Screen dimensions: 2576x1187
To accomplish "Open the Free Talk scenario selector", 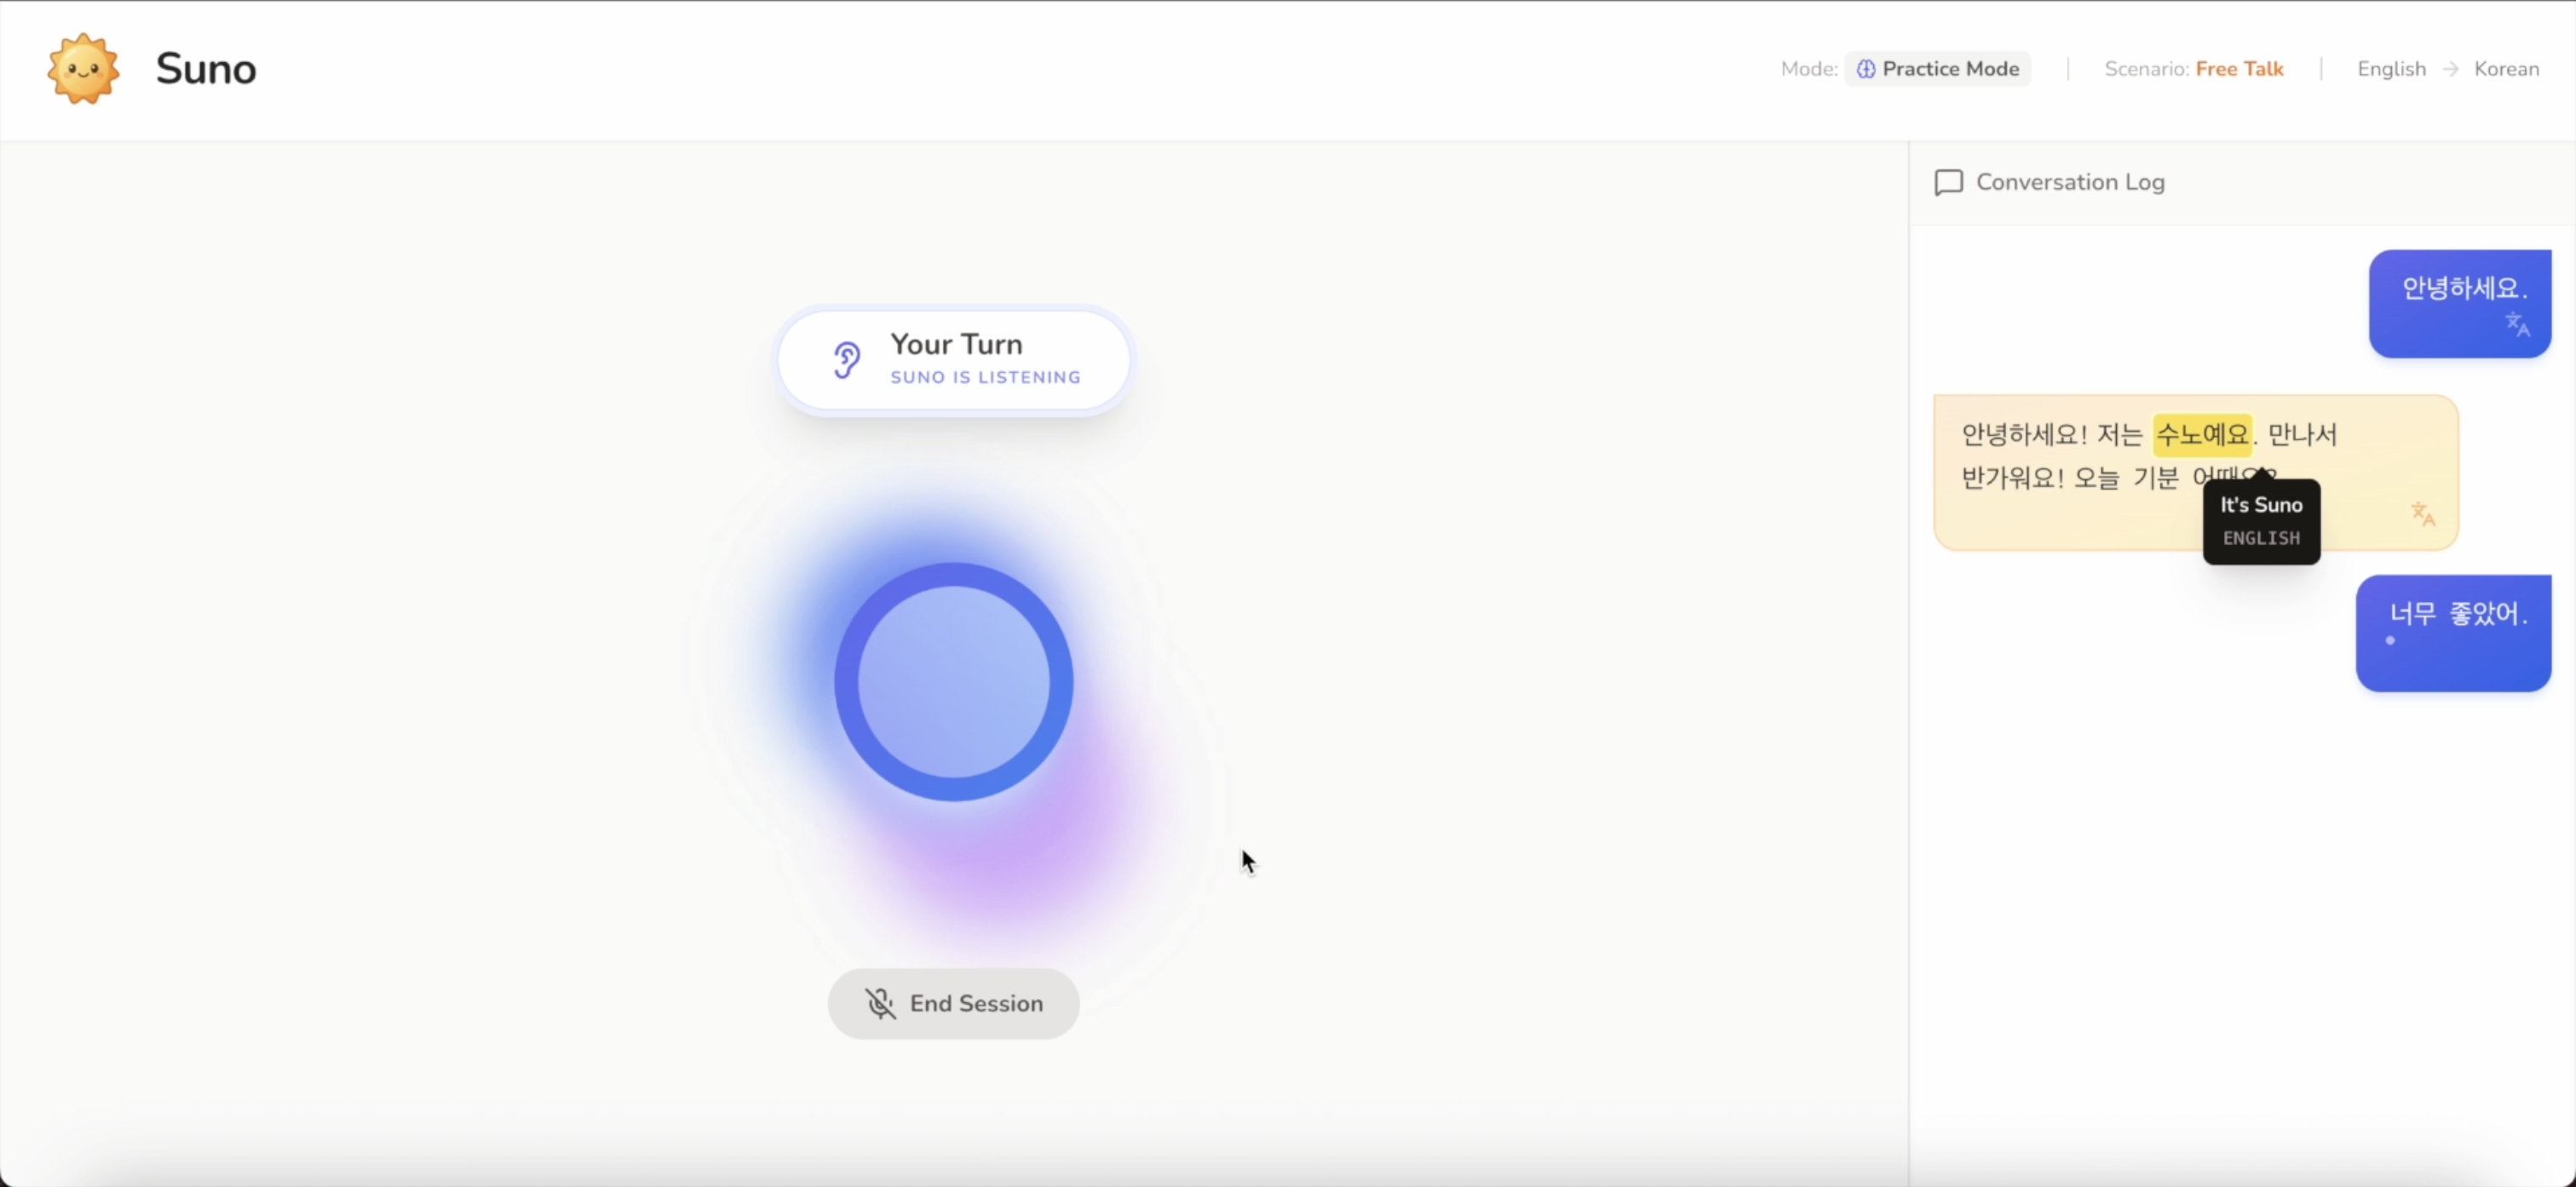I will [2239, 69].
